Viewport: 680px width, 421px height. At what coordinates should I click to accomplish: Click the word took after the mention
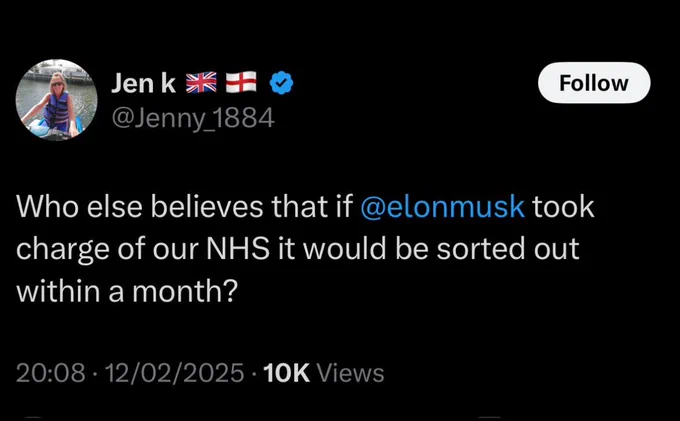[563, 206]
